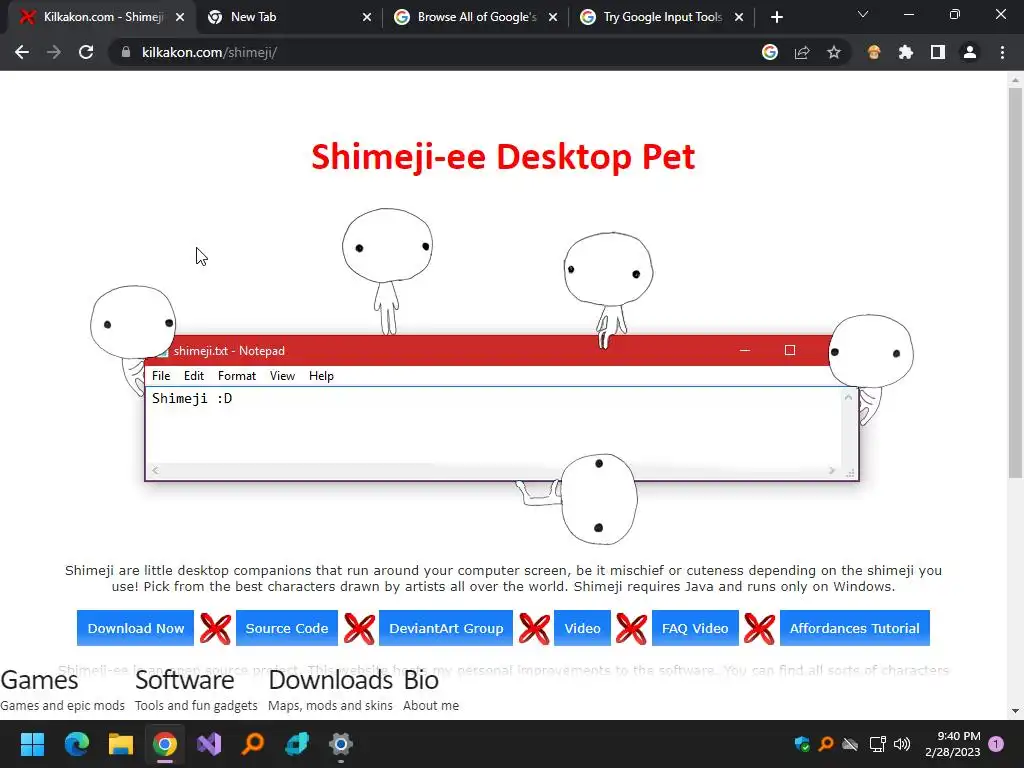Close the Browse All of Google's tab

(553, 17)
